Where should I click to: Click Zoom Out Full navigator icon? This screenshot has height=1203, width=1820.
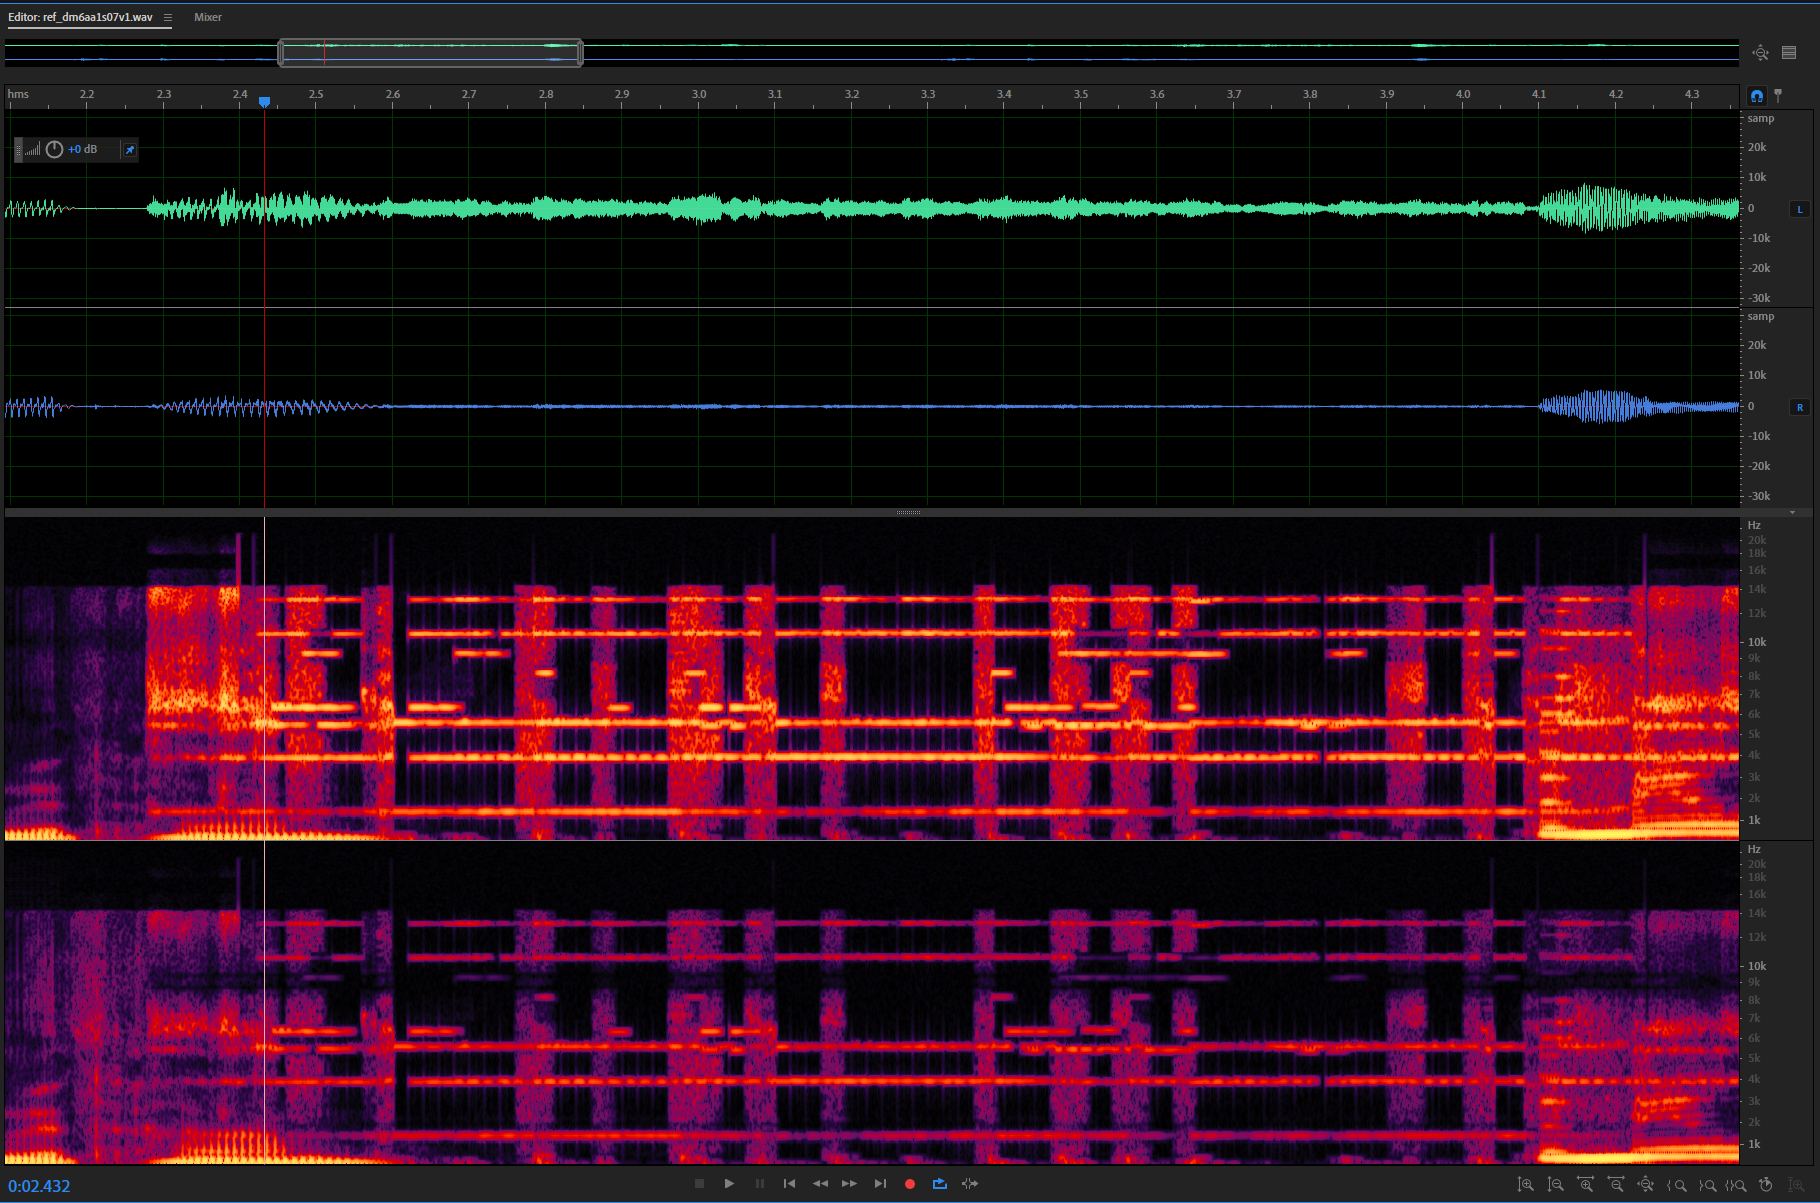tap(1761, 53)
